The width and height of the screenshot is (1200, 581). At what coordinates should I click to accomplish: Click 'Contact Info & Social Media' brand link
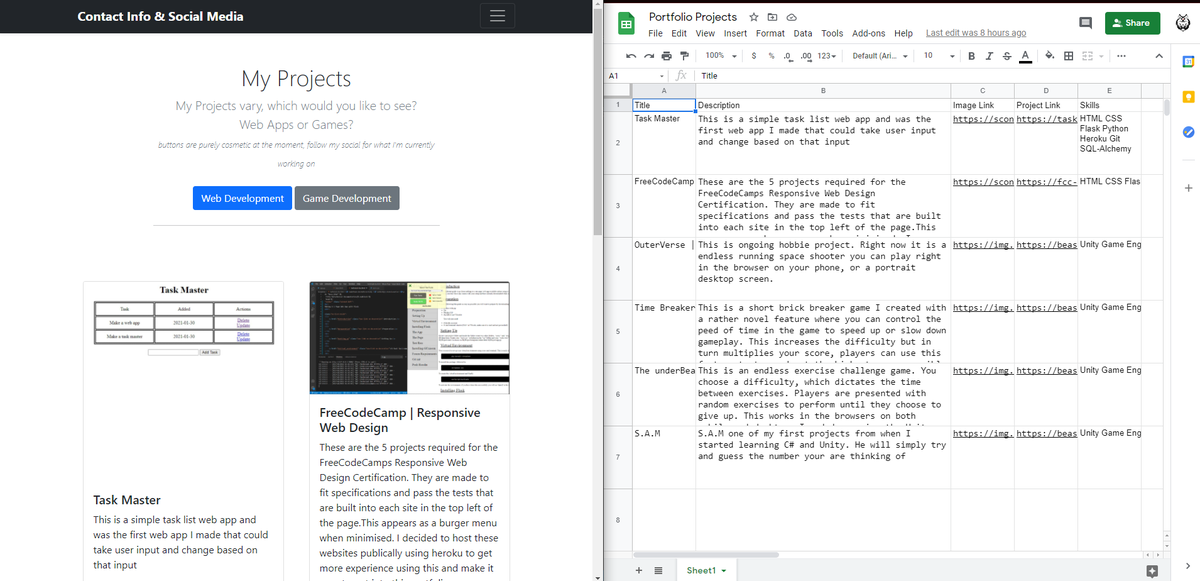[x=160, y=16]
